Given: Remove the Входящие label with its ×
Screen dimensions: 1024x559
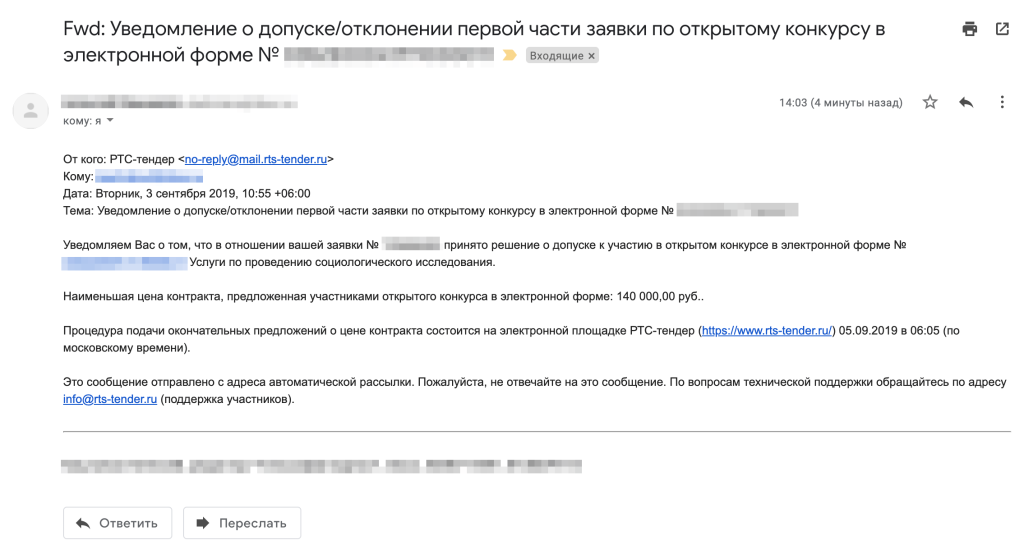Looking at the screenshot, I should pyautogui.click(x=591, y=56).
